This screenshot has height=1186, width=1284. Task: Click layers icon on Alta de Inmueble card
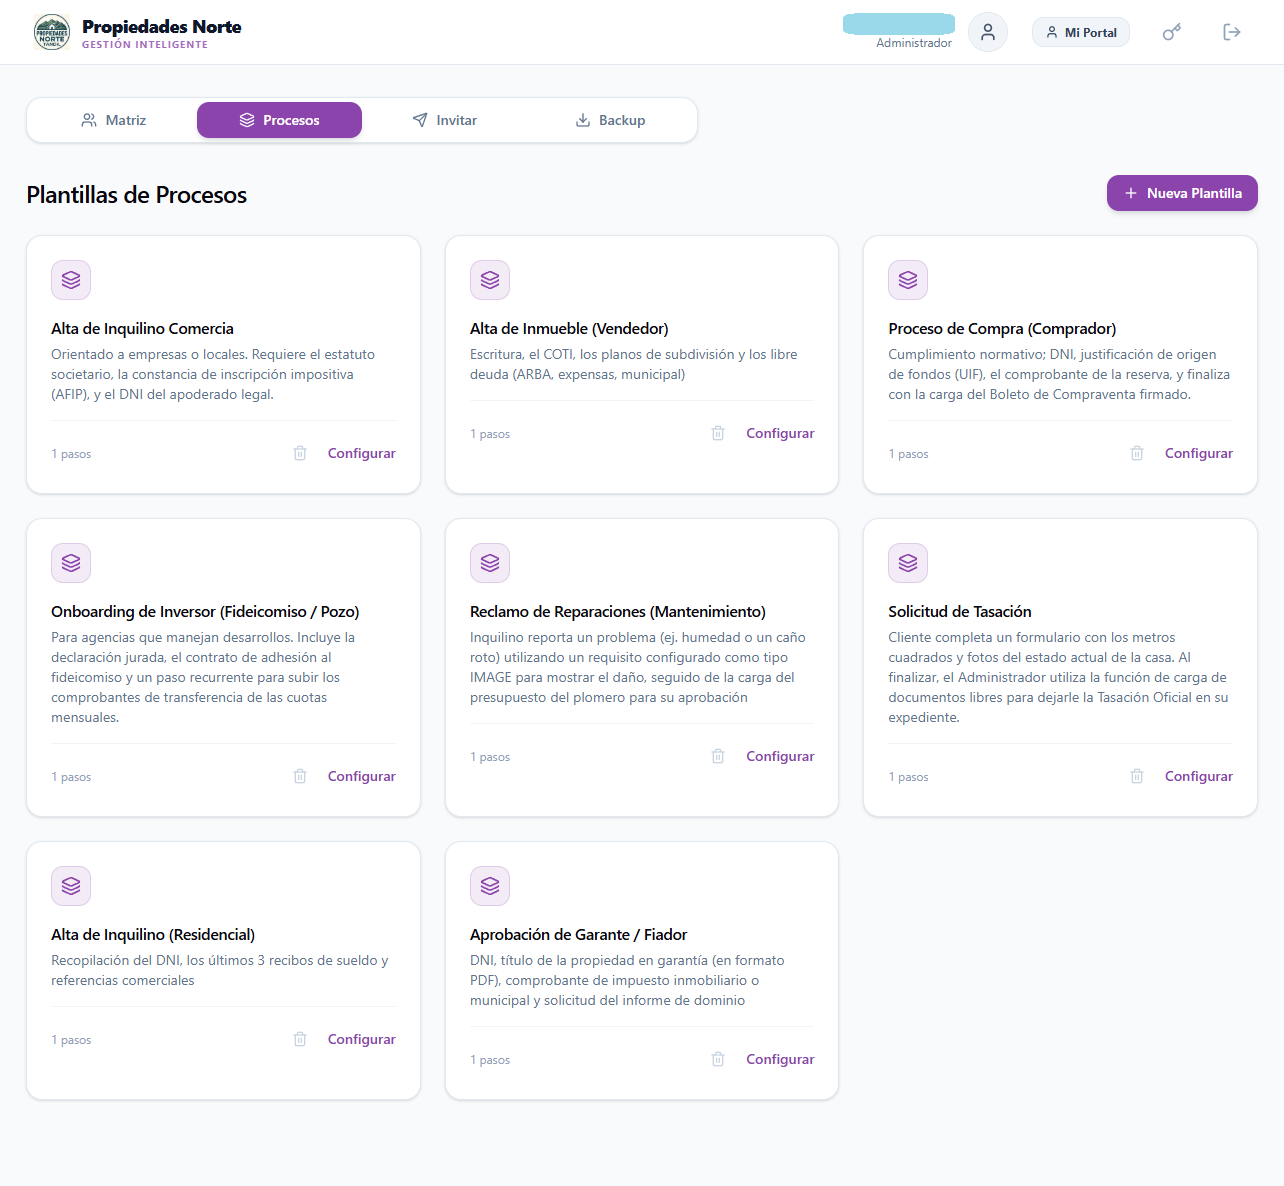pyautogui.click(x=490, y=280)
